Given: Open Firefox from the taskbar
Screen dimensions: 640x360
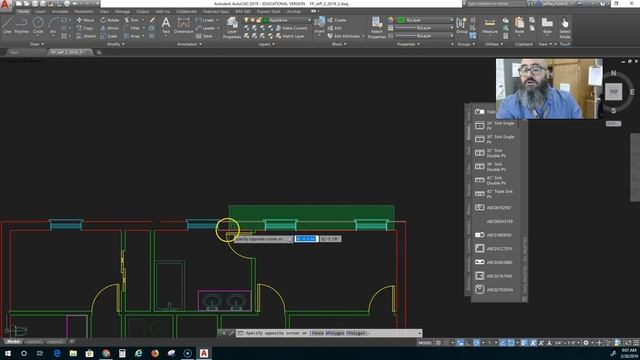Looking at the screenshot, I should 155,353.
